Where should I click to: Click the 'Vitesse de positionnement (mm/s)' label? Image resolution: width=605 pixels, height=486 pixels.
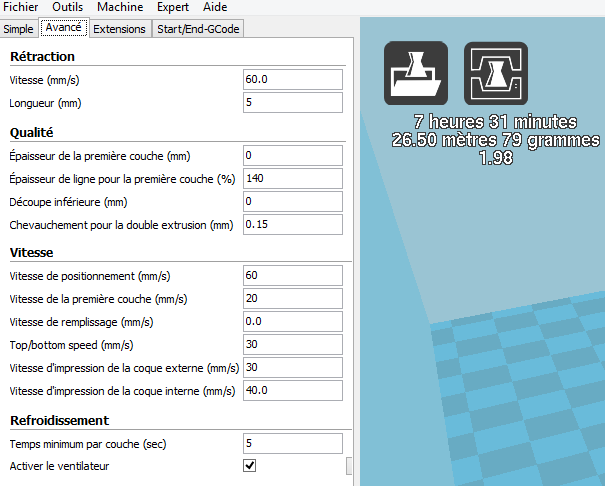click(x=90, y=276)
